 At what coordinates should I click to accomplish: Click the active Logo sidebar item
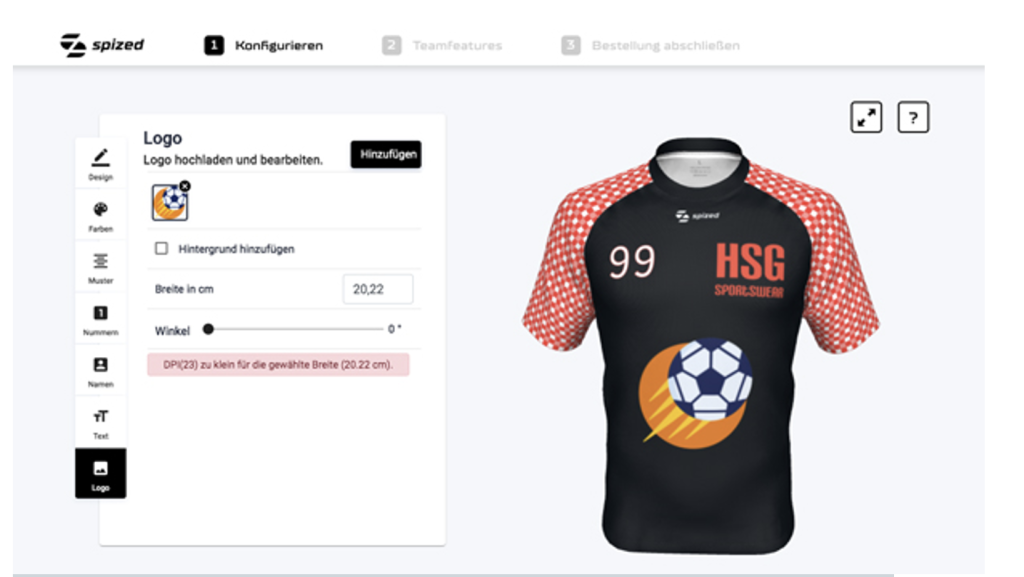click(x=101, y=474)
